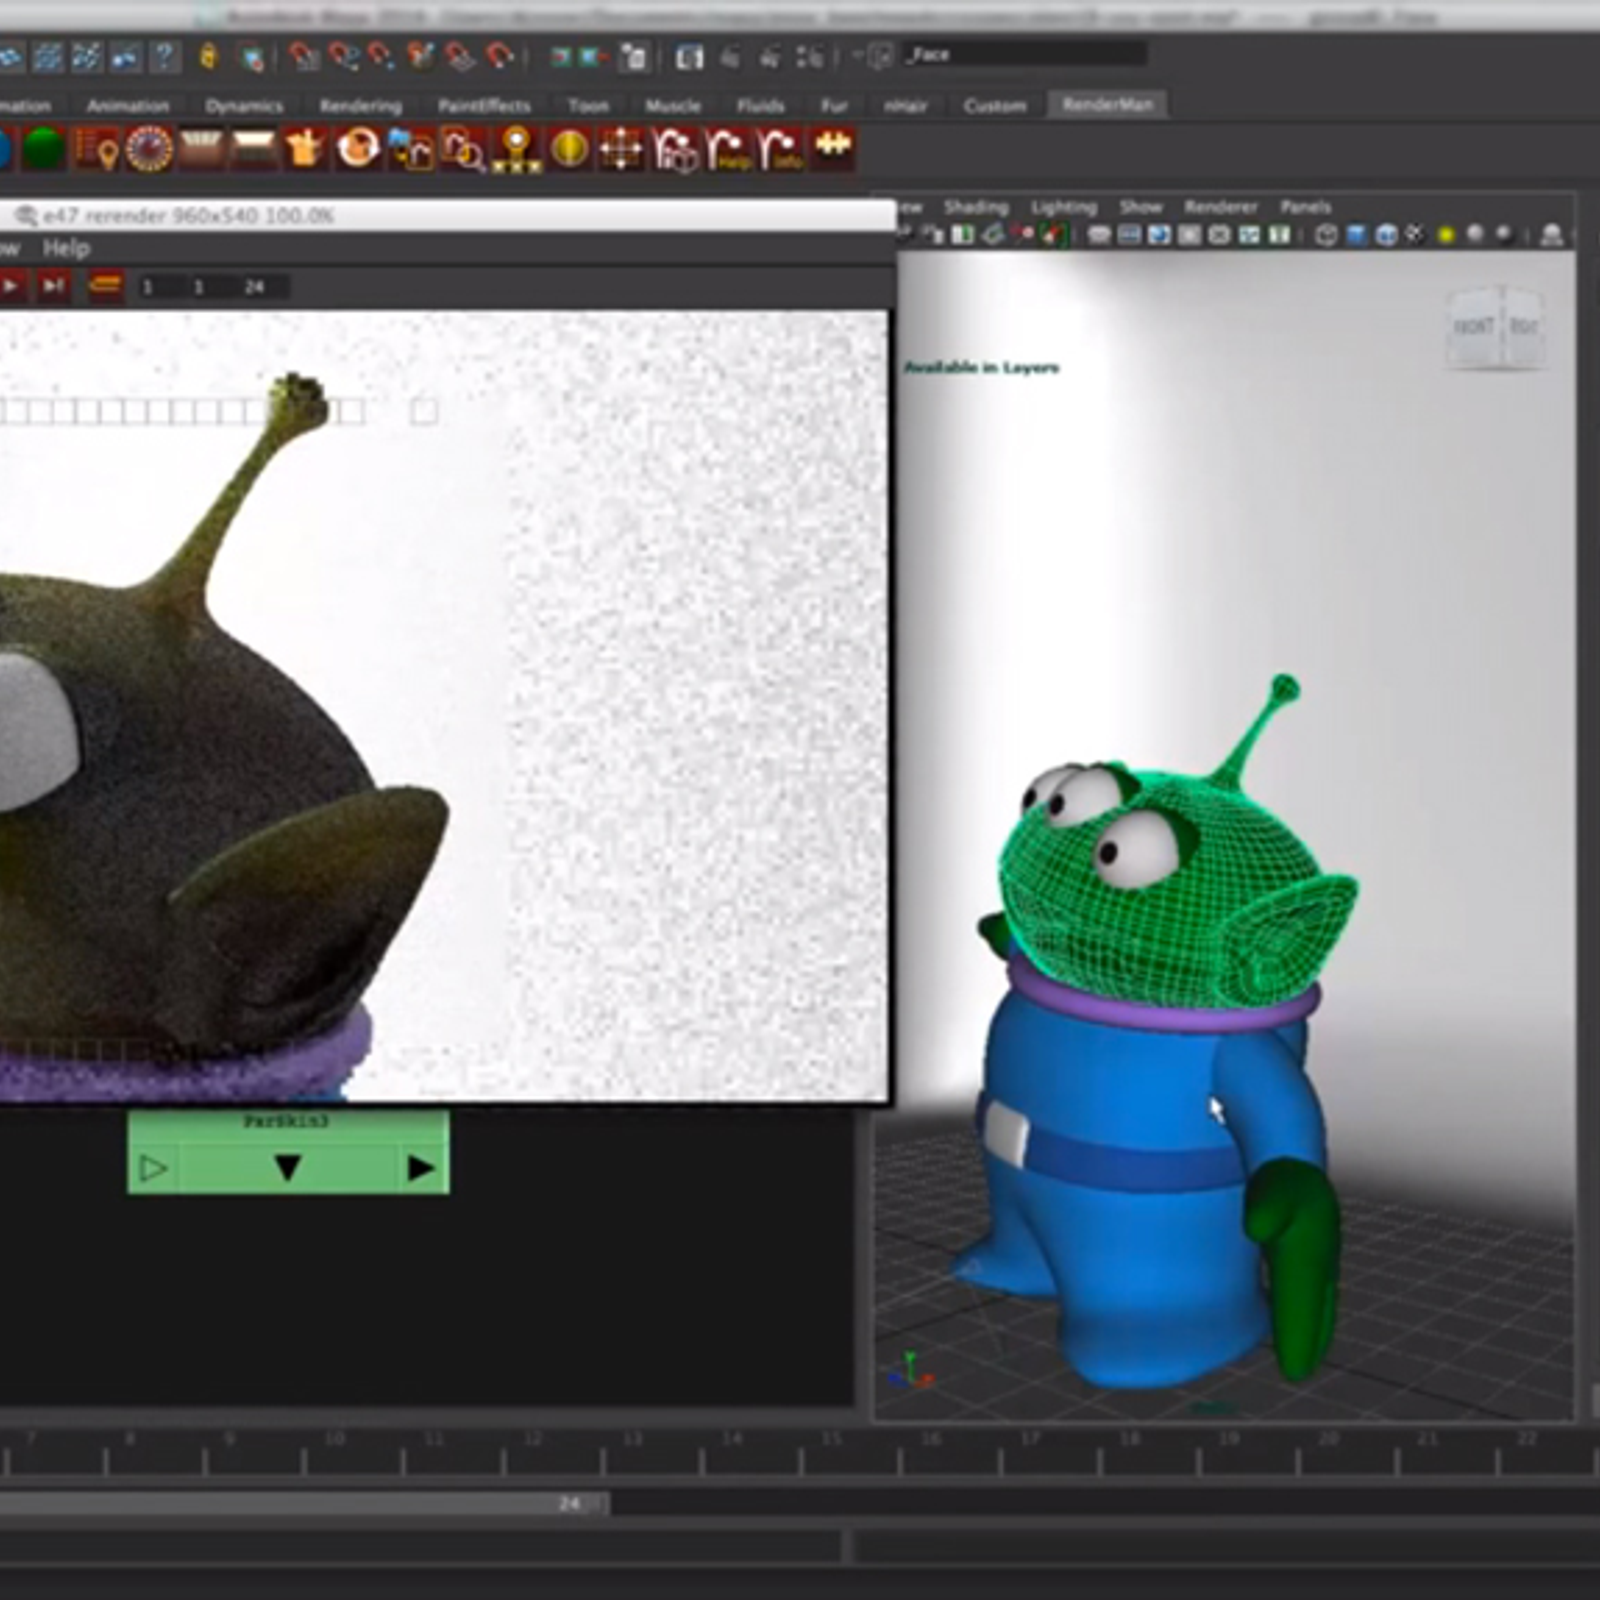The width and height of the screenshot is (1600, 1600).
Task: Click into the _Face name field
Action: click(1023, 55)
